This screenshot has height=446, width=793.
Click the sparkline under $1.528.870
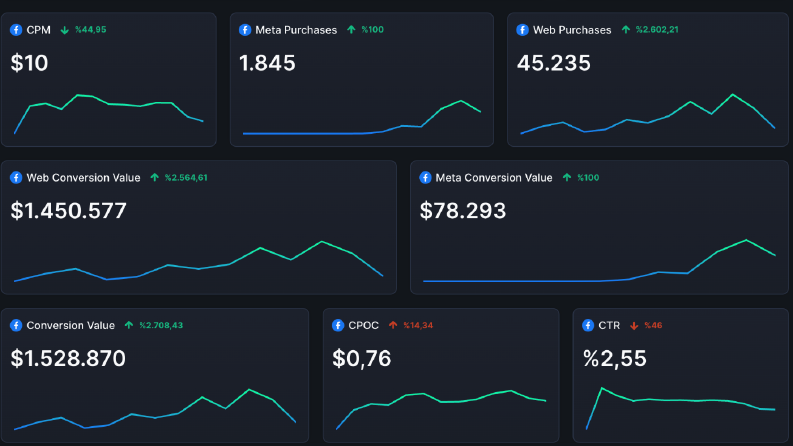click(x=155, y=410)
